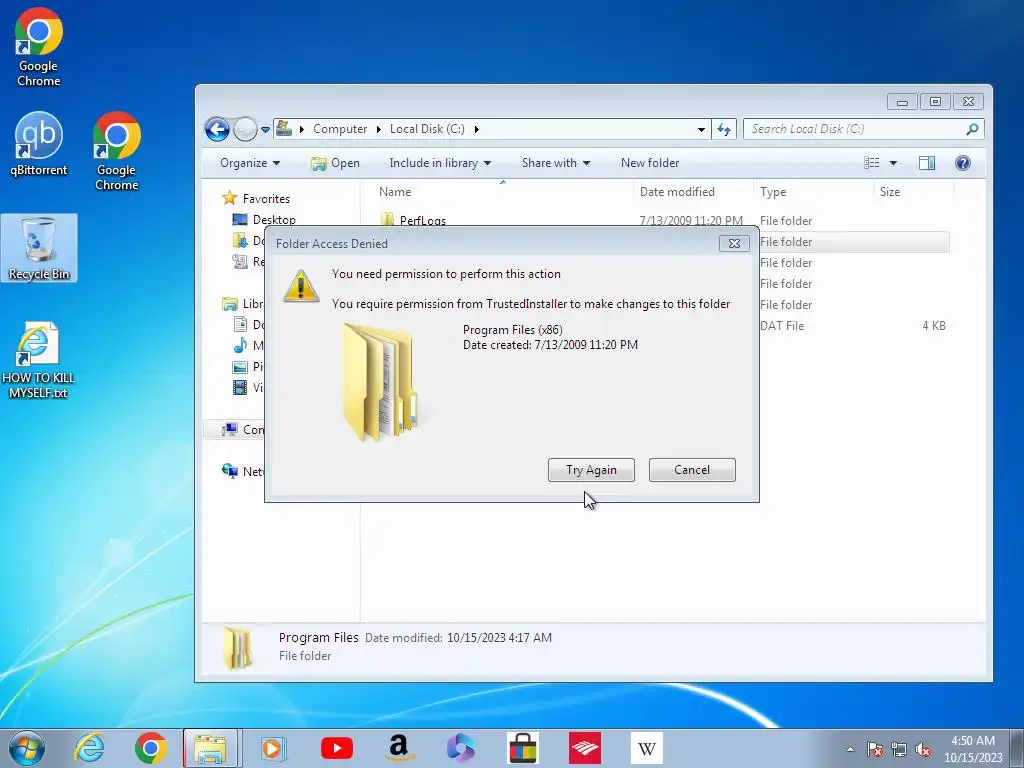
Task: Launch Internet Explorer from the taskbar
Action: pyautogui.click(x=89, y=748)
